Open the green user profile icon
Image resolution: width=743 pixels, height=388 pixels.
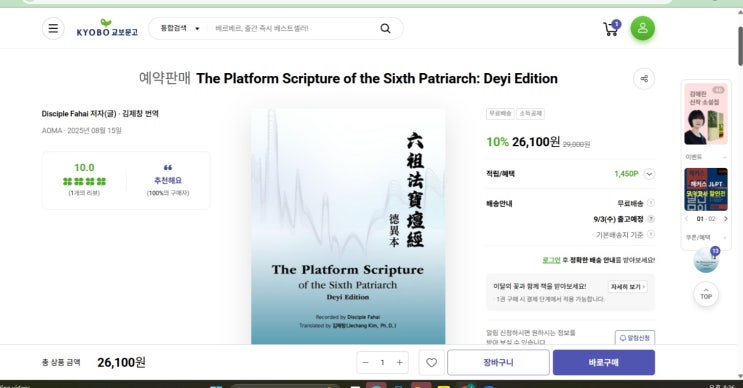coord(643,28)
